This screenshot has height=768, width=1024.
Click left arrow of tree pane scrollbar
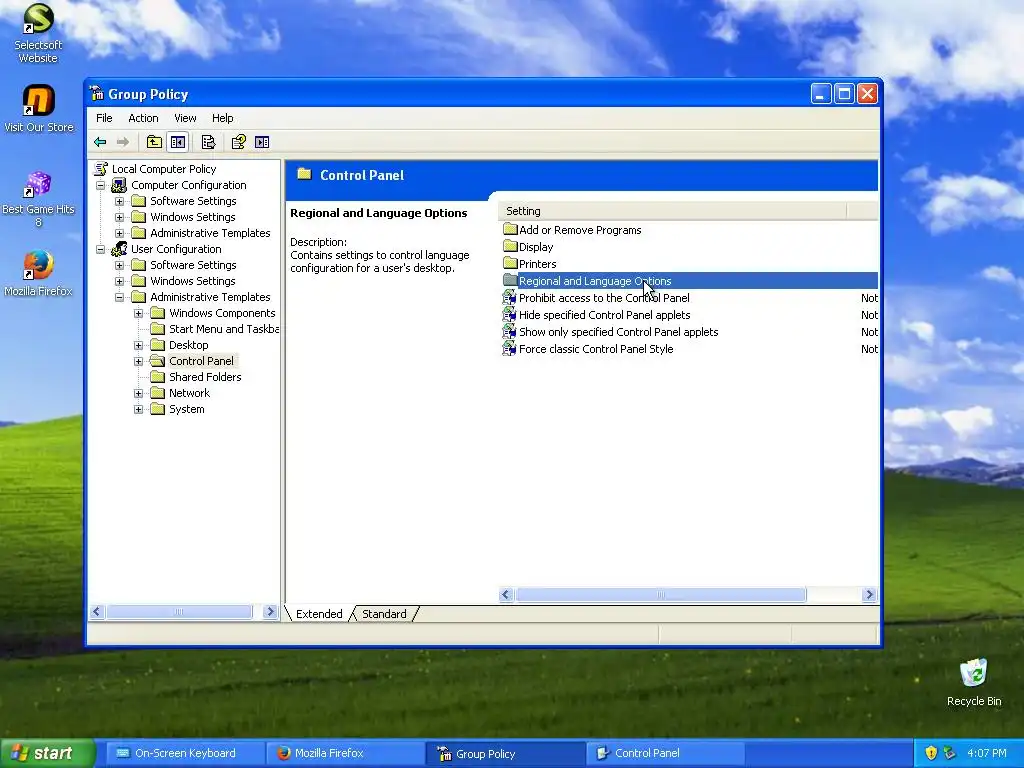[97, 612]
